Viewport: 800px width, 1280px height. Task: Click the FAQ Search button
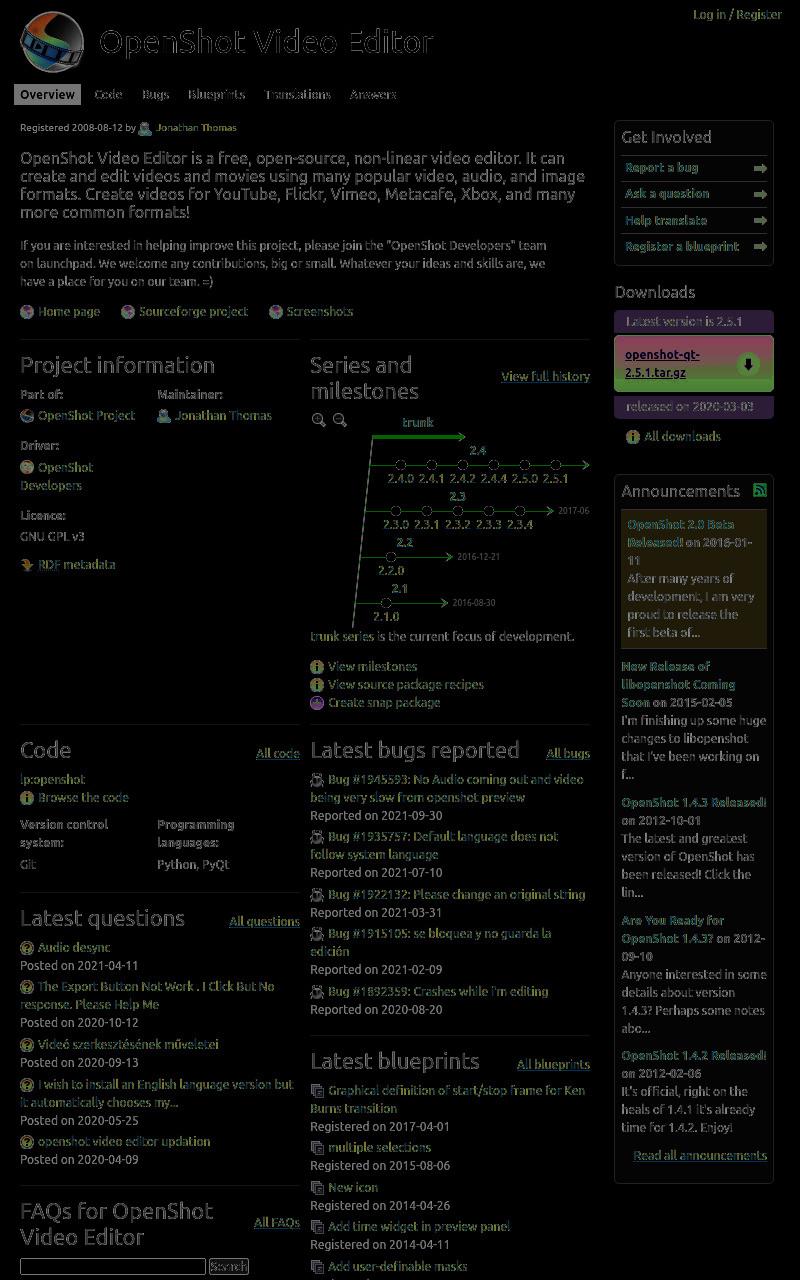coord(228,1267)
